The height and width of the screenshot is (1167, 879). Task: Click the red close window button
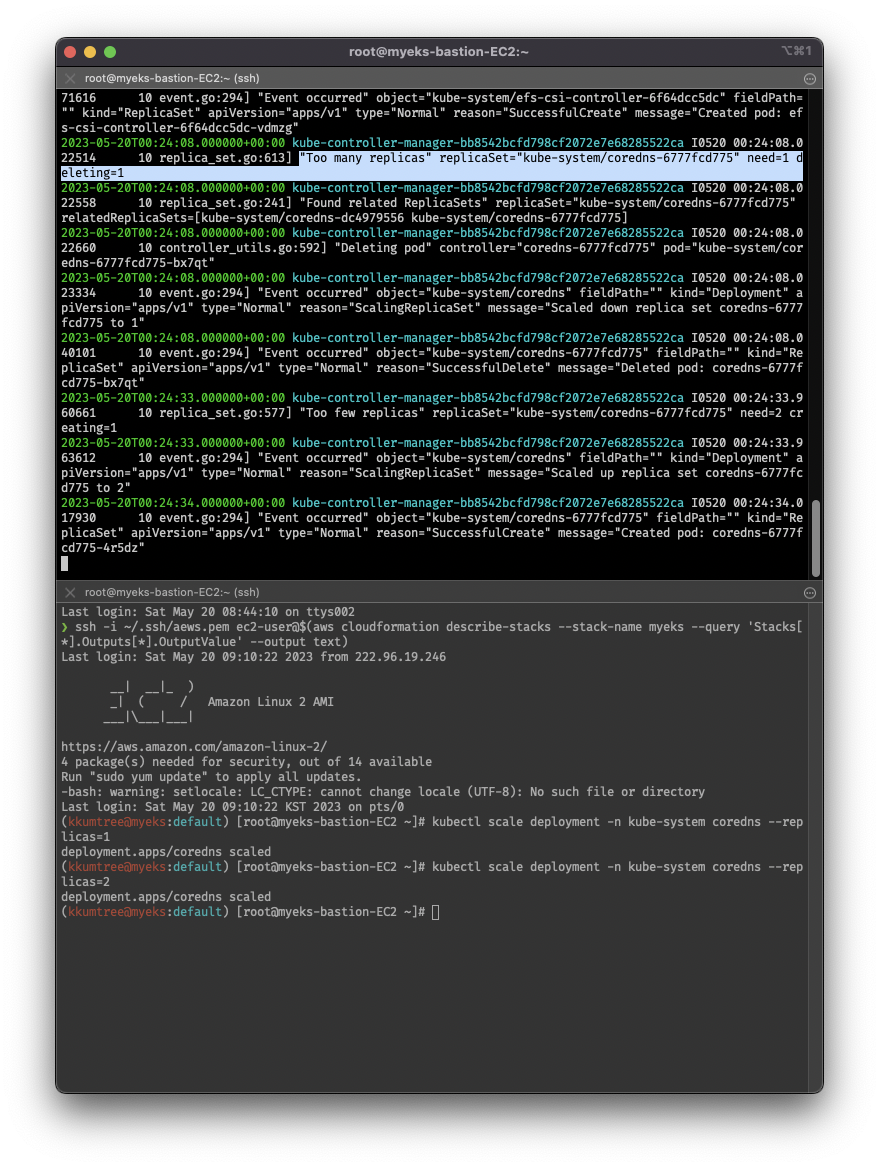[71, 52]
